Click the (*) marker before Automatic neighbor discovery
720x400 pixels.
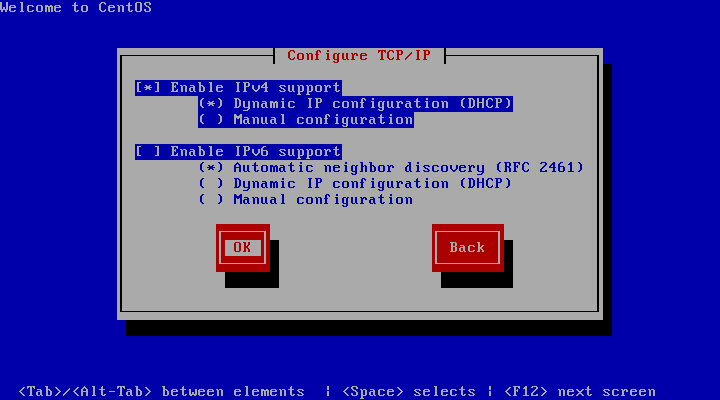click(211, 168)
